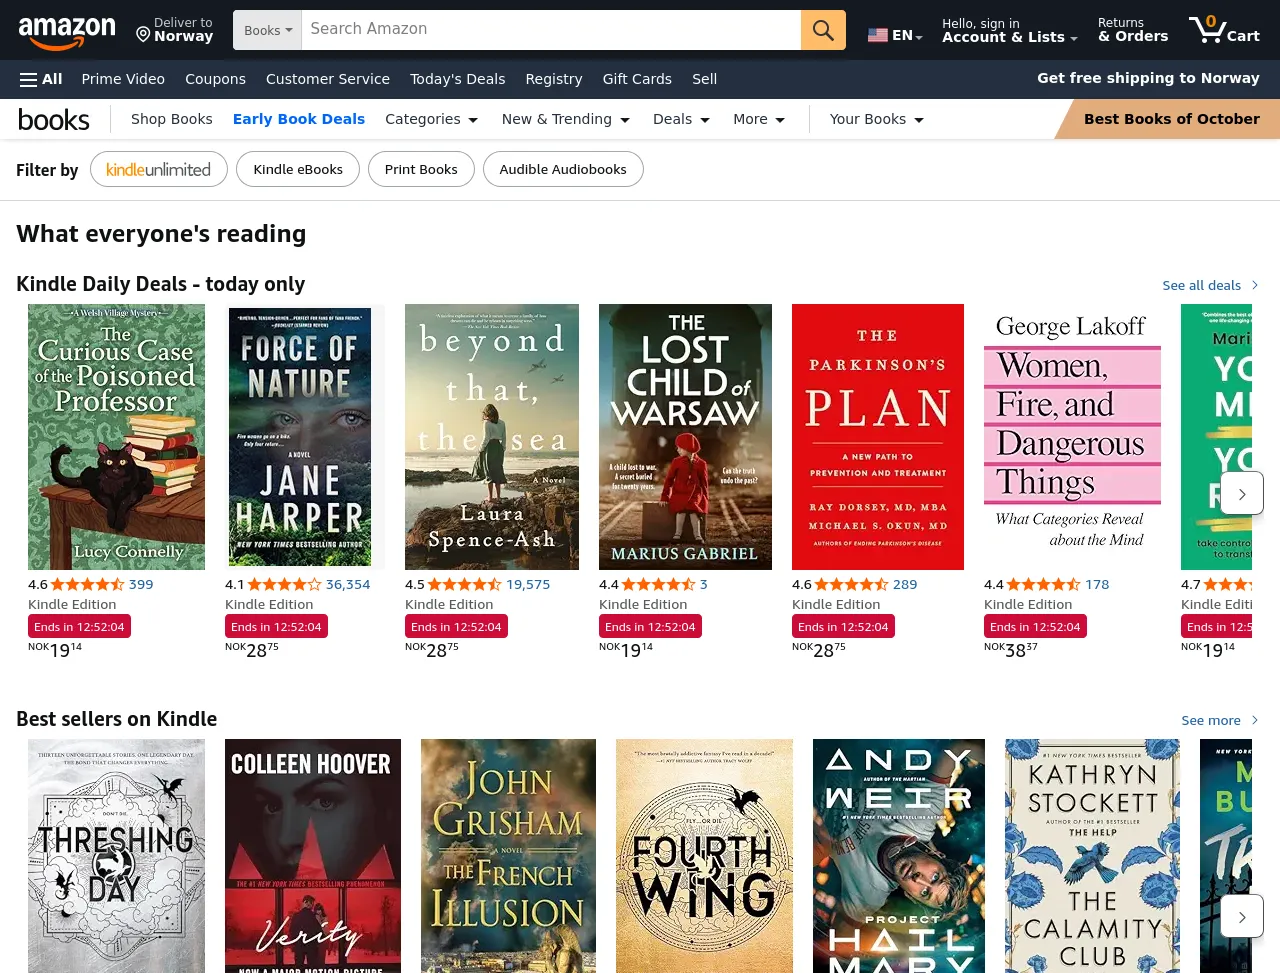This screenshot has height=973, width=1280.
Task: Open the All hamburger menu
Action: click(x=41, y=79)
